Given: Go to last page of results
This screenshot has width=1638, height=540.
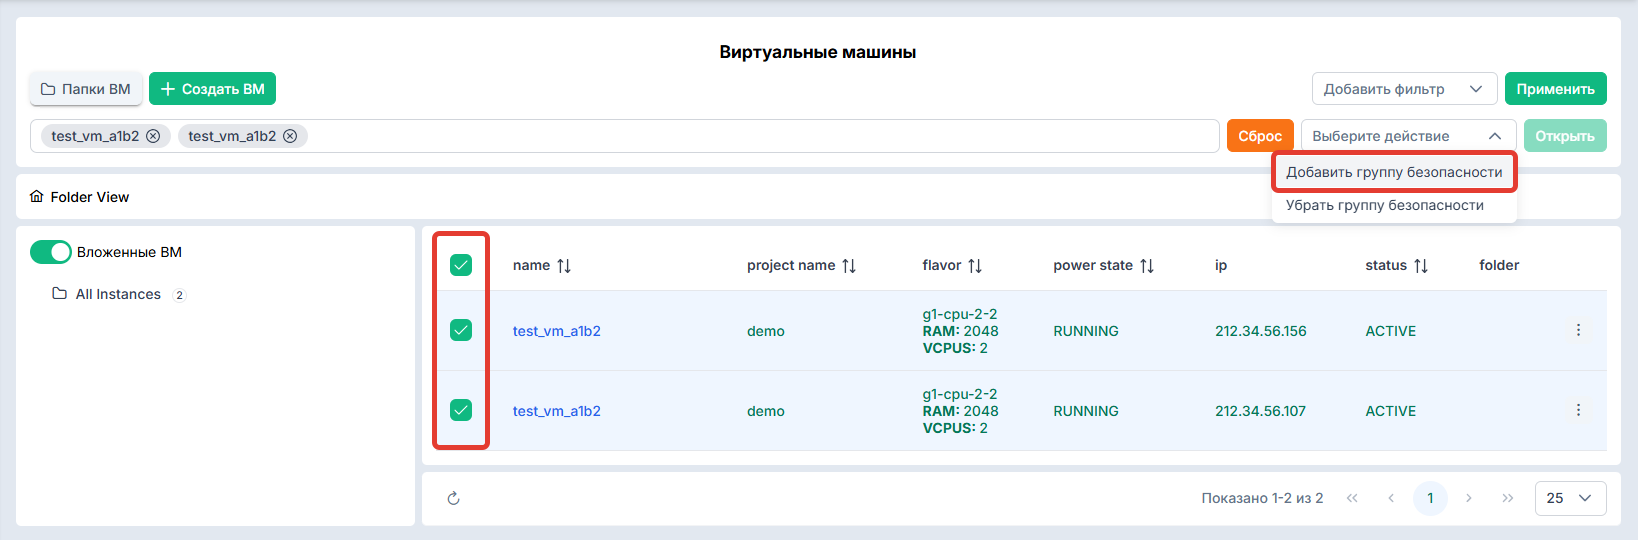Looking at the screenshot, I should pyautogui.click(x=1508, y=498).
